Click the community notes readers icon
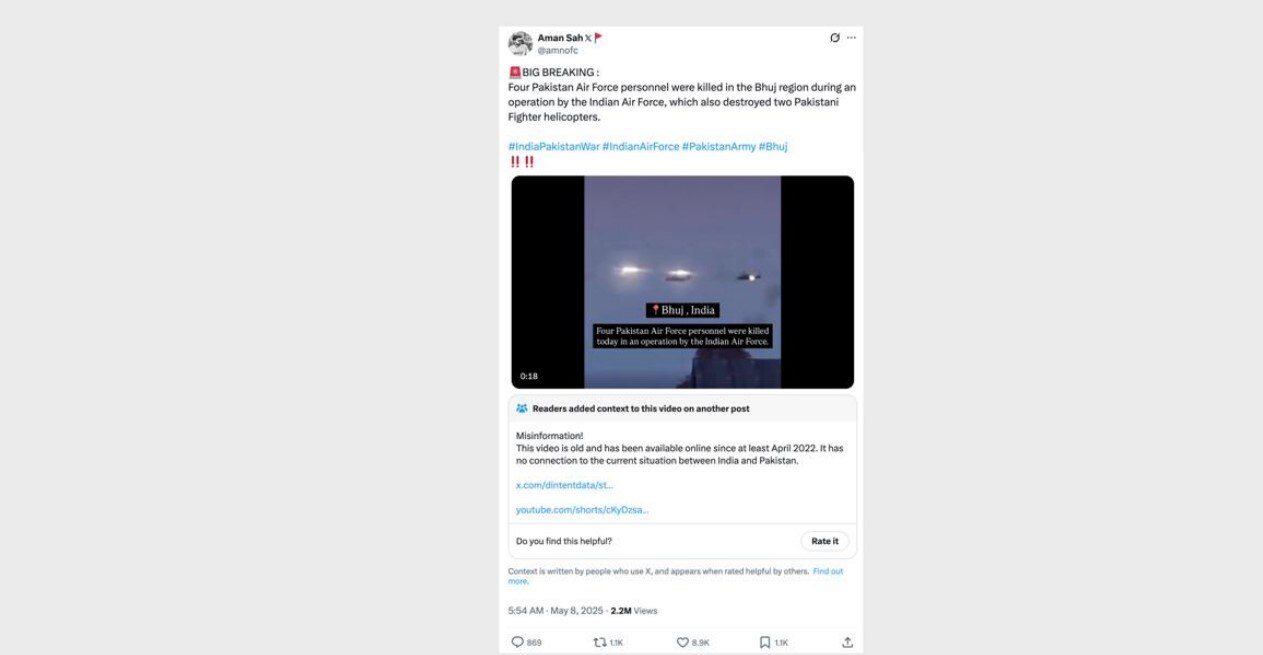The width and height of the screenshot is (1263, 655). pyautogui.click(x=522, y=408)
